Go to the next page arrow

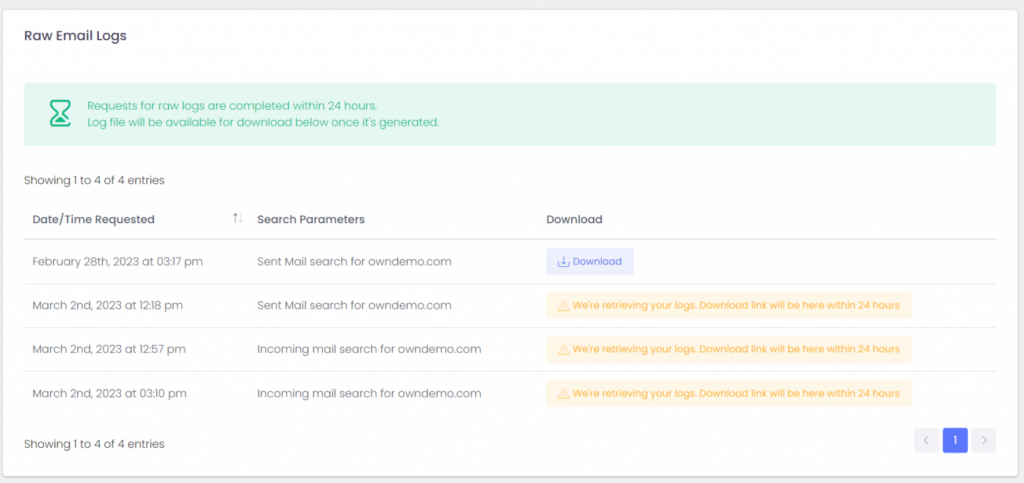click(984, 441)
